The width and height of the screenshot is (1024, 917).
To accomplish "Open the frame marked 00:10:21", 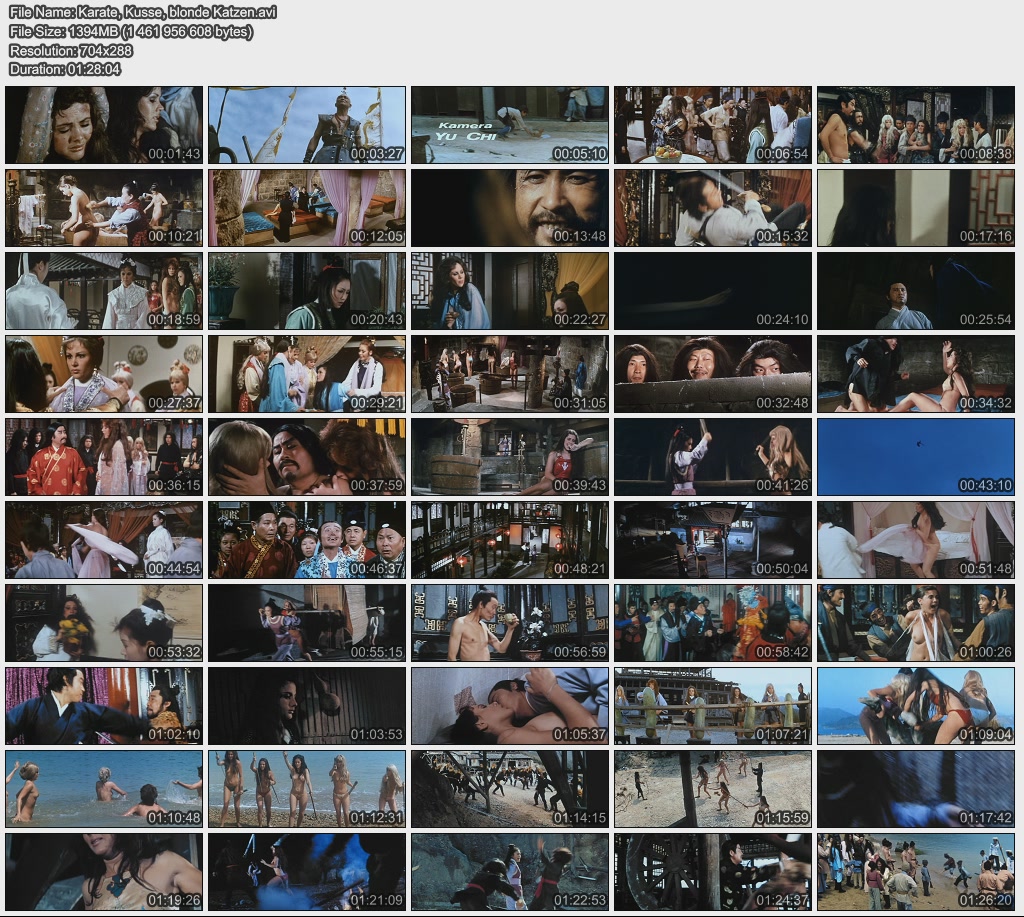I will [x=104, y=208].
